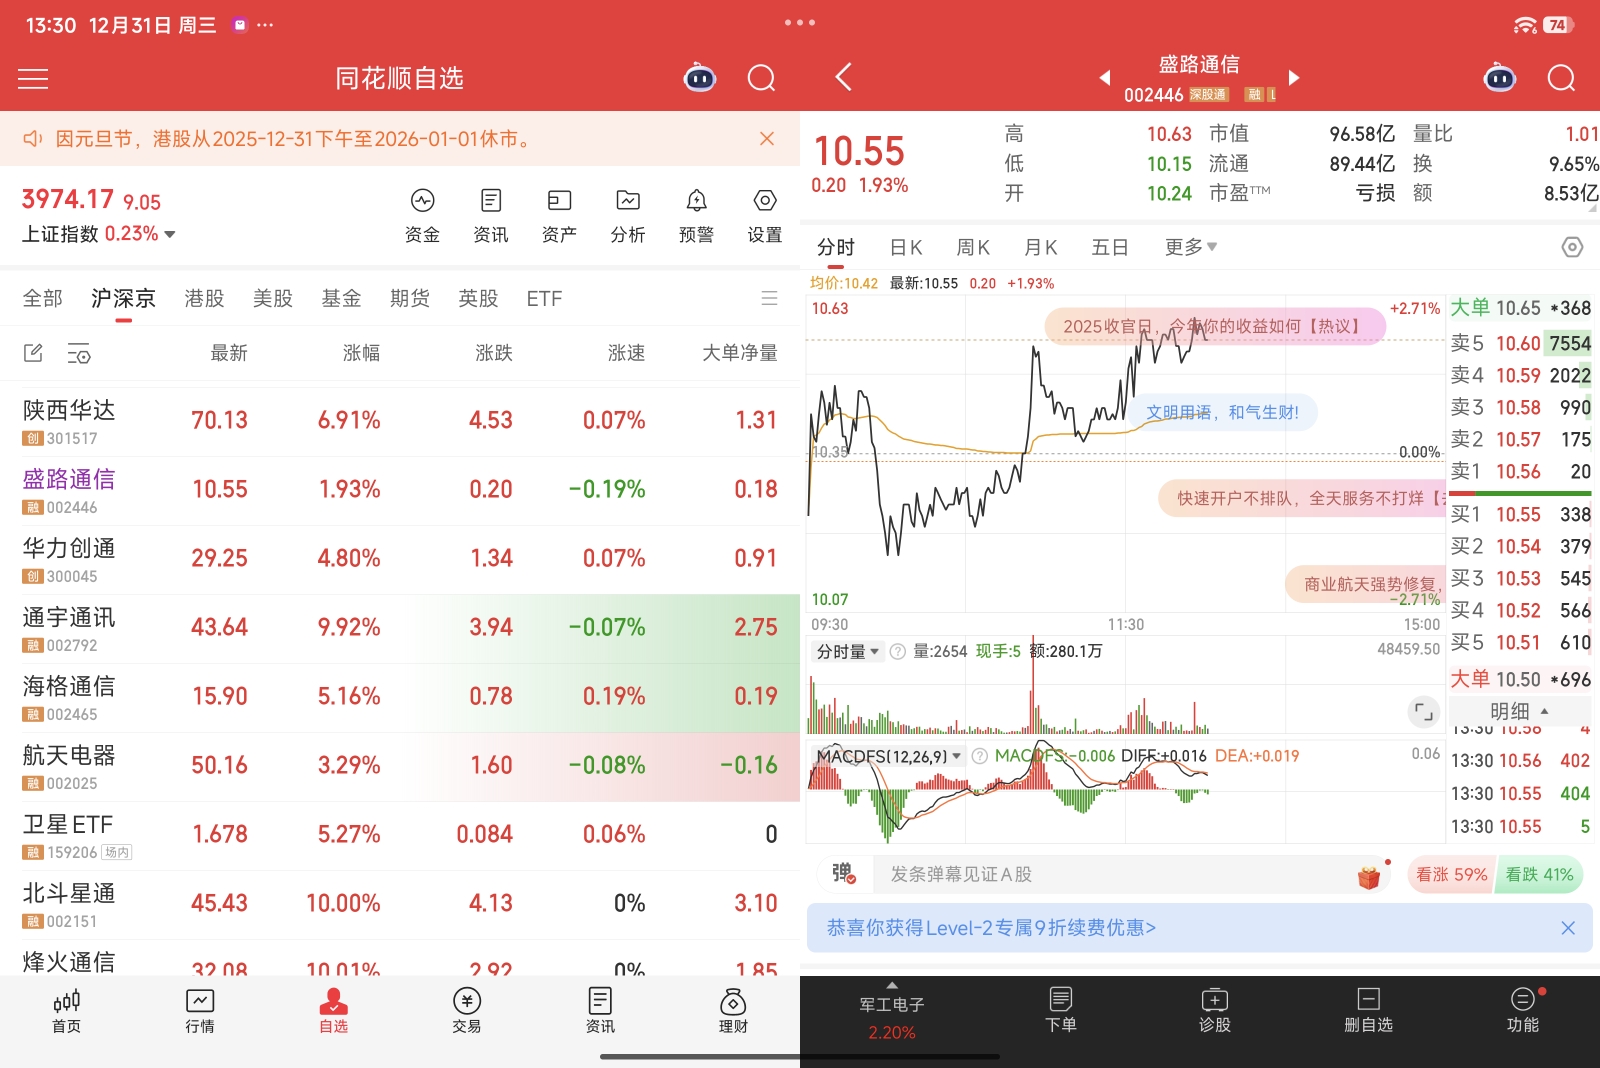Open the category list menu icon
This screenshot has width=1600, height=1068.
(x=769, y=298)
